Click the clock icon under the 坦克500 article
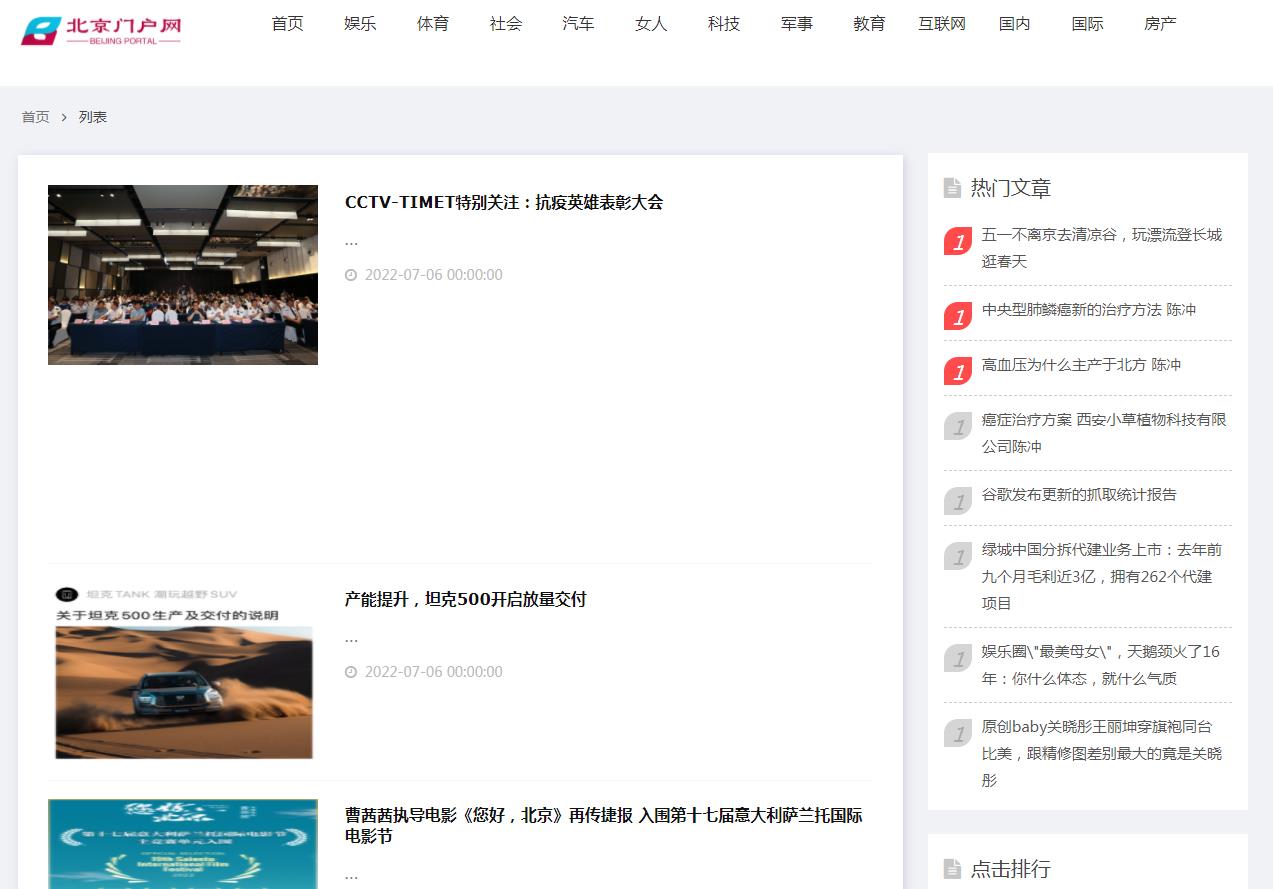This screenshot has height=889, width=1273. (351, 672)
